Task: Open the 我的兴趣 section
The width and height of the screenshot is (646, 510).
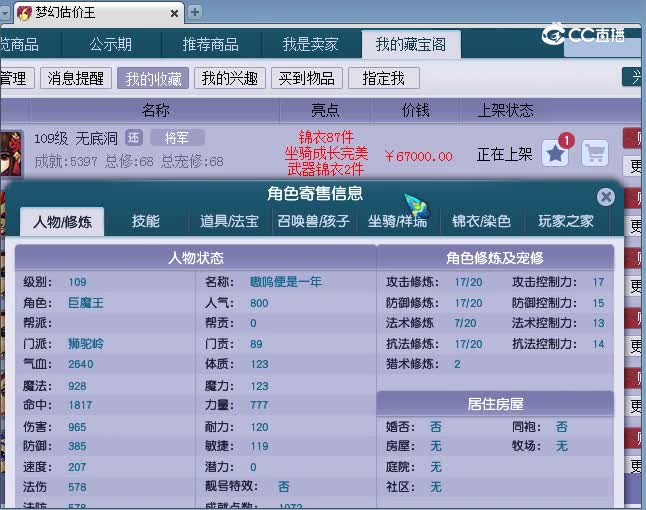Action: [230, 78]
